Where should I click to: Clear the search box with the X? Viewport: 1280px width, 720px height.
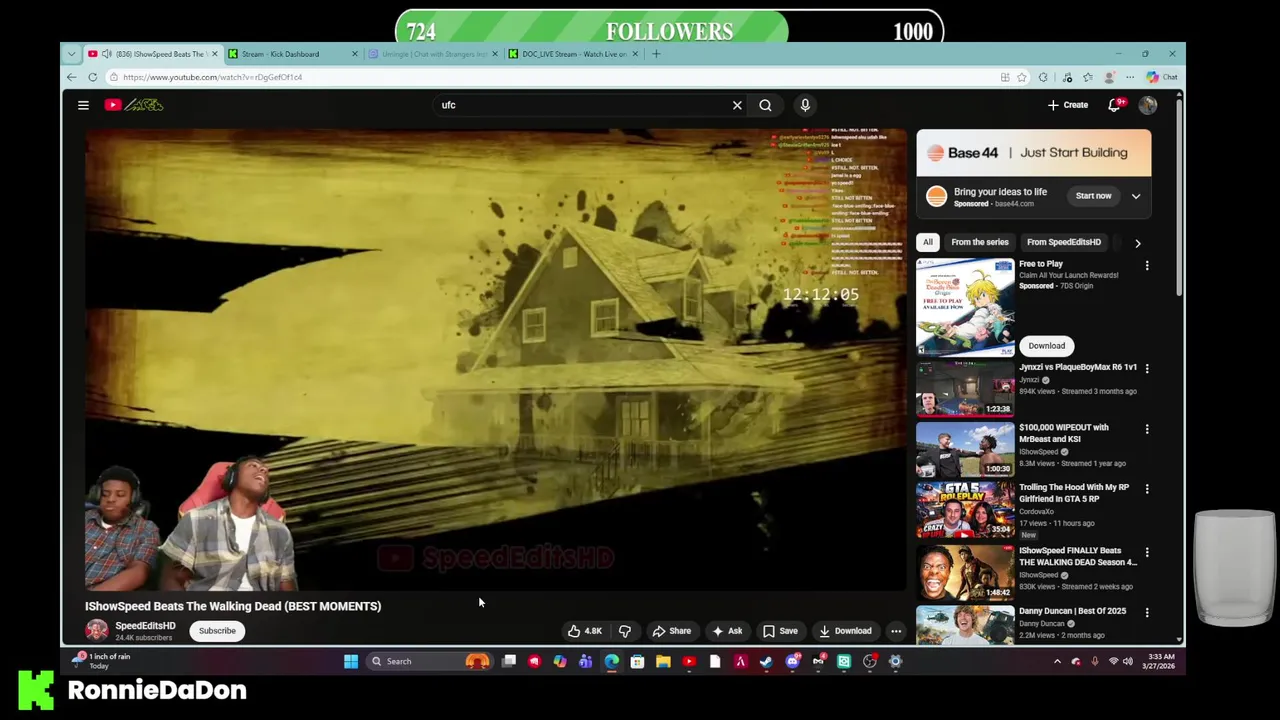(x=737, y=105)
